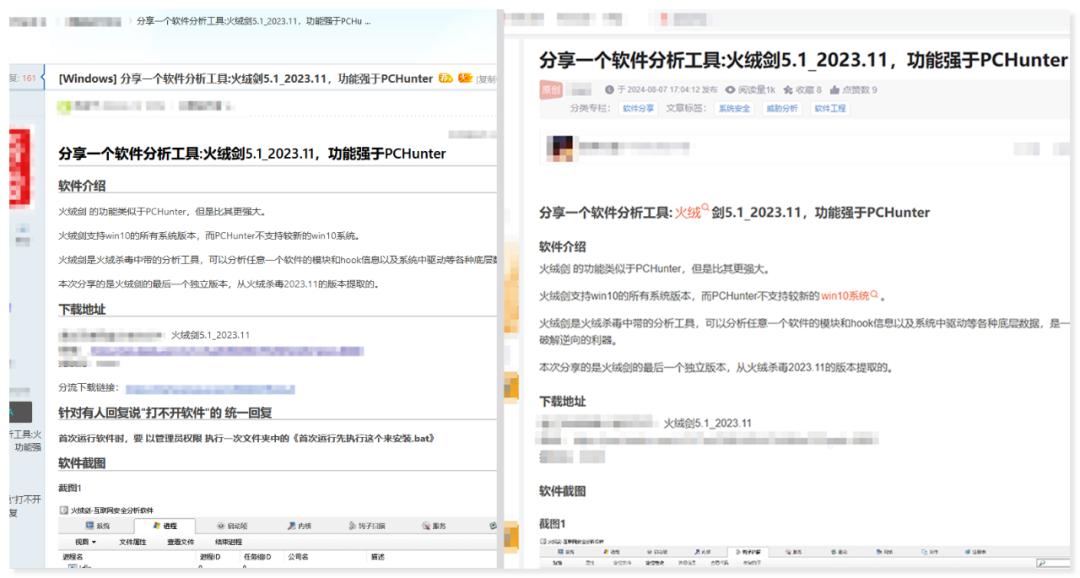Open blurred link after 分流下载链接

click(x=210, y=389)
